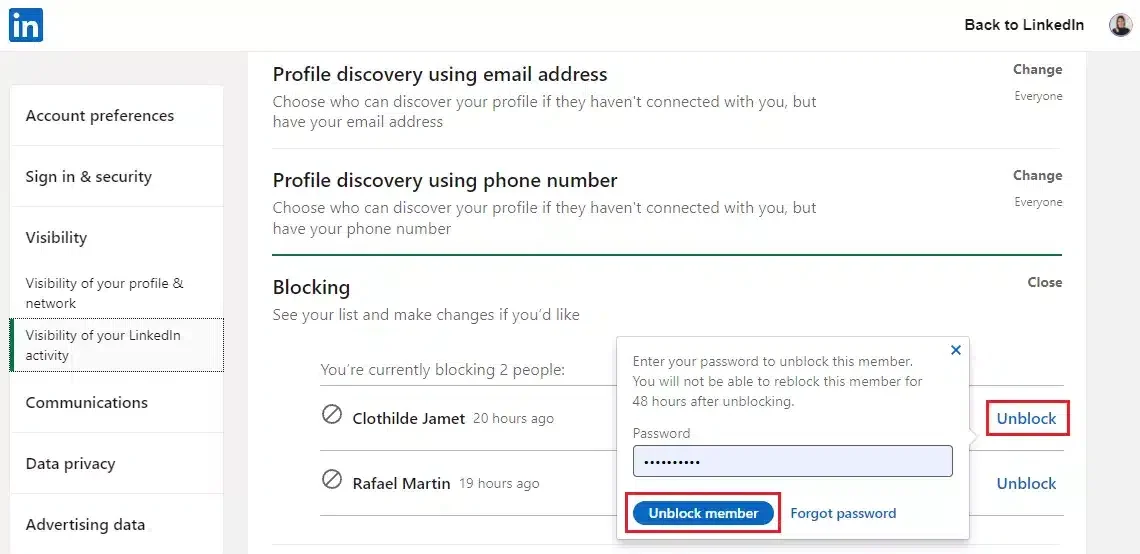Select the Visibility sidebar section
This screenshot has height=554, width=1140.
(56, 238)
